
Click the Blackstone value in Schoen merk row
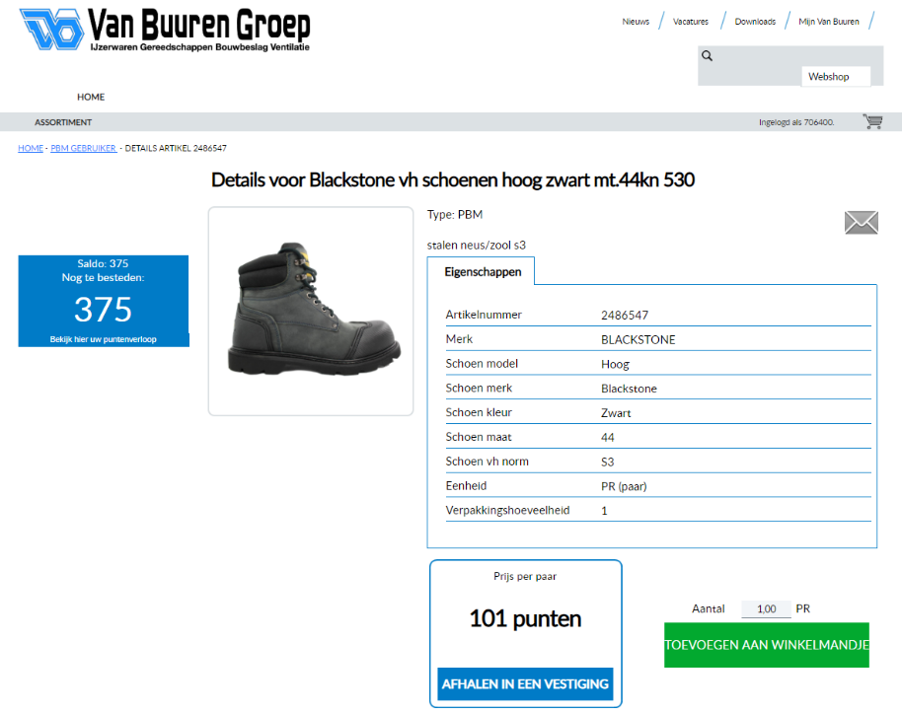(629, 389)
